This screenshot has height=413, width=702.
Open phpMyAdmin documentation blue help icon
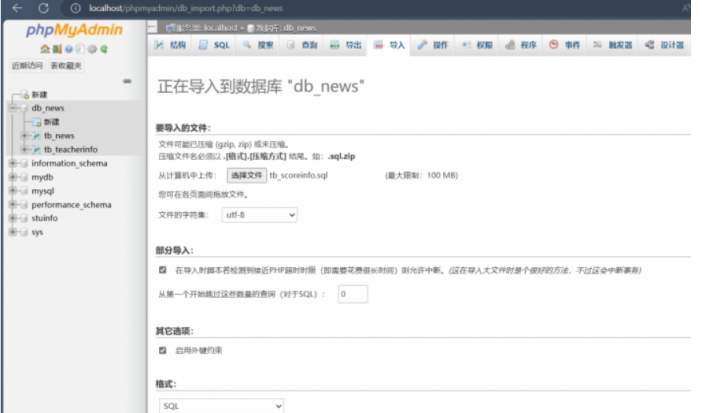pos(68,49)
